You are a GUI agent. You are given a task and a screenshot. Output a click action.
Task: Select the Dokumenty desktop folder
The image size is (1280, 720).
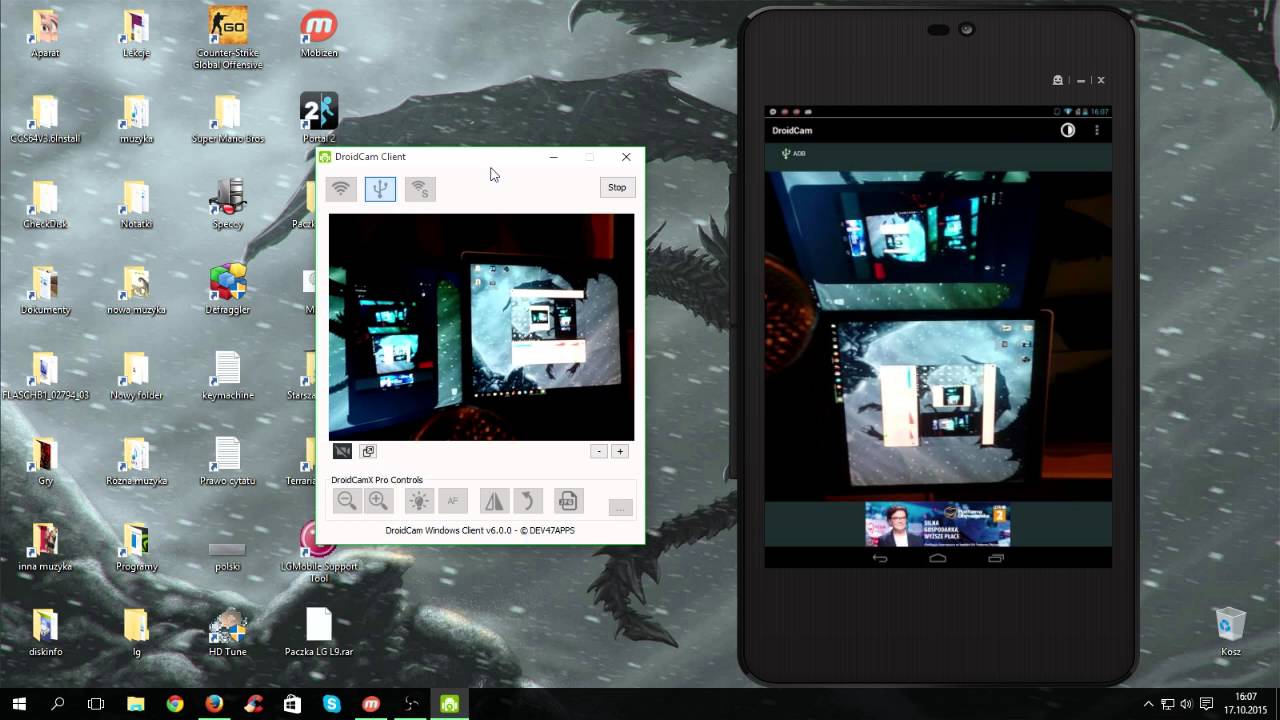pos(45,290)
